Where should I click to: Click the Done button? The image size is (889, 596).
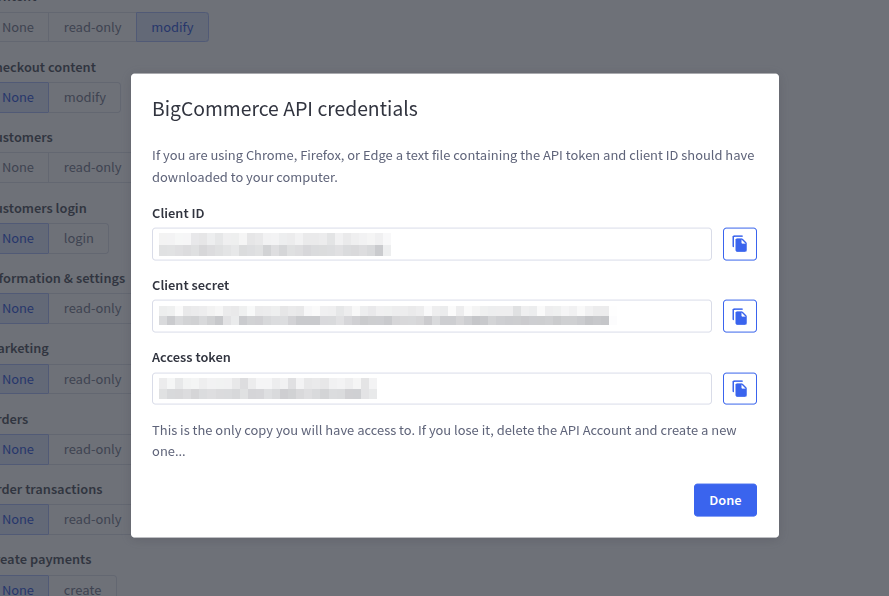[725, 500]
